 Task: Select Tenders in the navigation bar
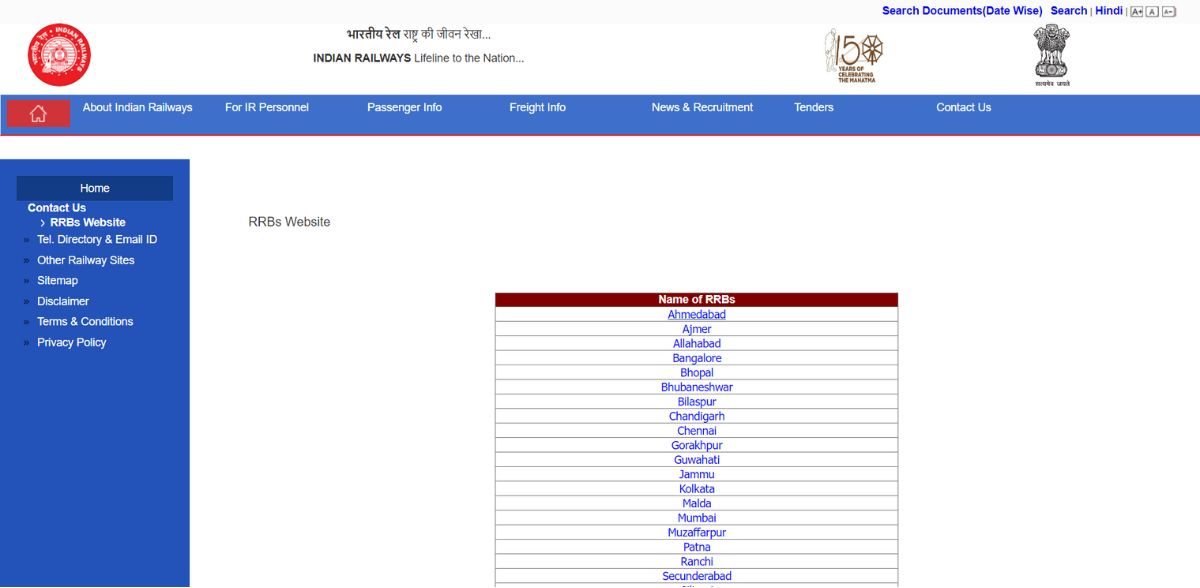[813, 108]
